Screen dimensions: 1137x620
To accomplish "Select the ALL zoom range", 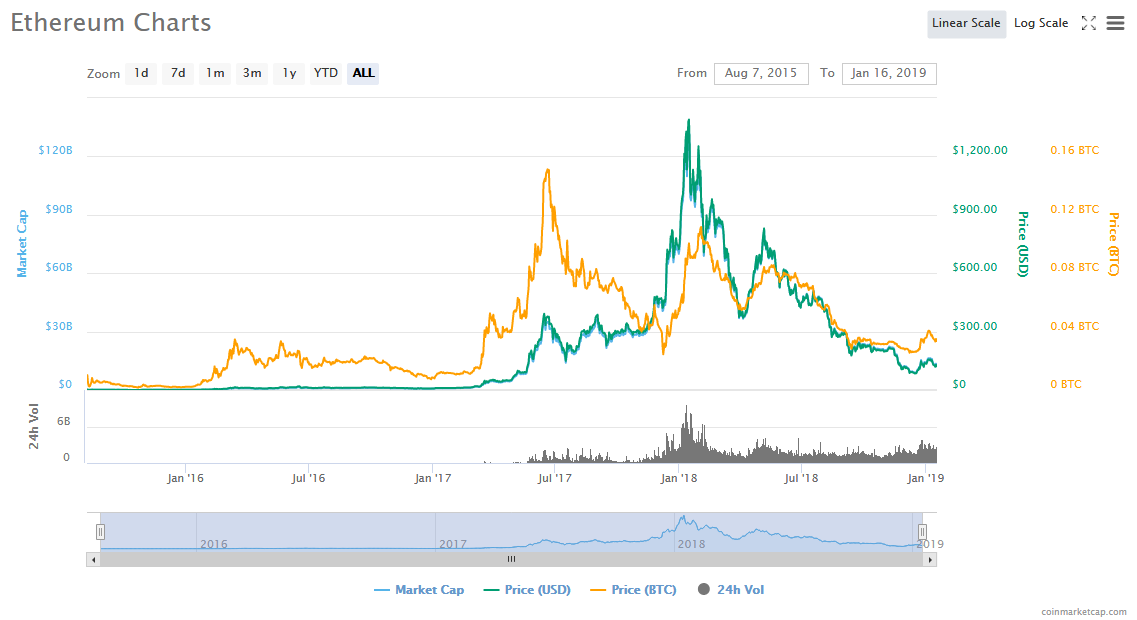I will point(363,73).
